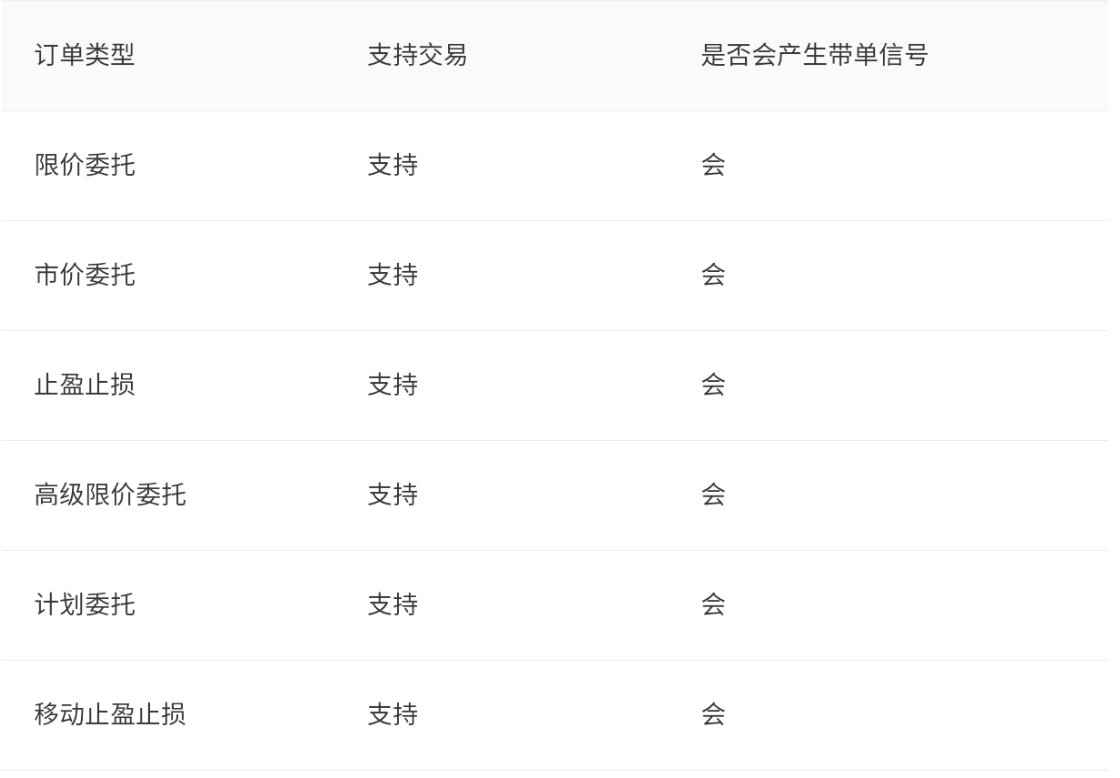The height and width of the screenshot is (778, 1120).
Task: Click 支持 in the 限价委托 row
Action: click(392, 166)
